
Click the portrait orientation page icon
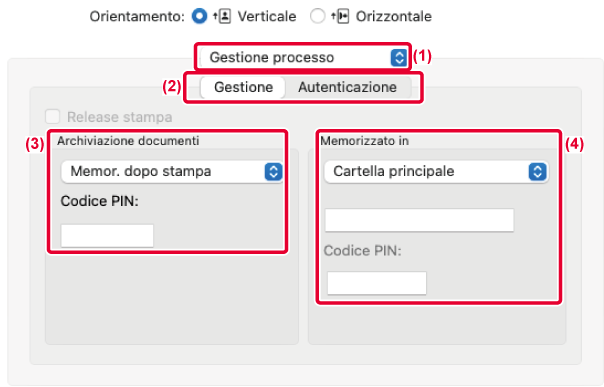click(222, 17)
